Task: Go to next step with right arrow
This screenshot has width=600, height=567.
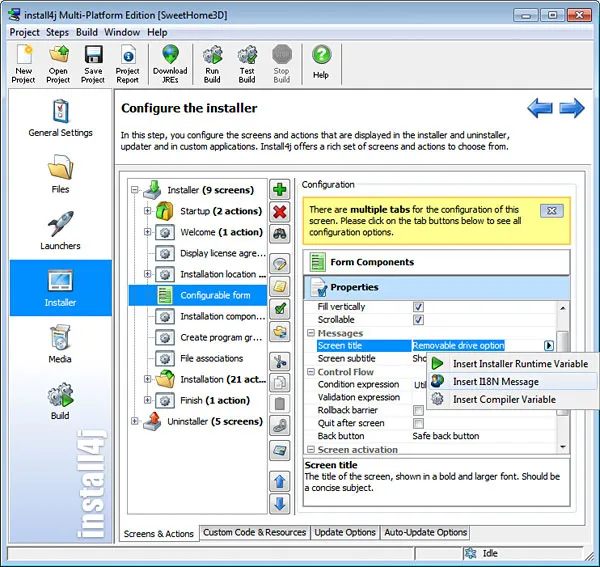Action: coord(572,108)
